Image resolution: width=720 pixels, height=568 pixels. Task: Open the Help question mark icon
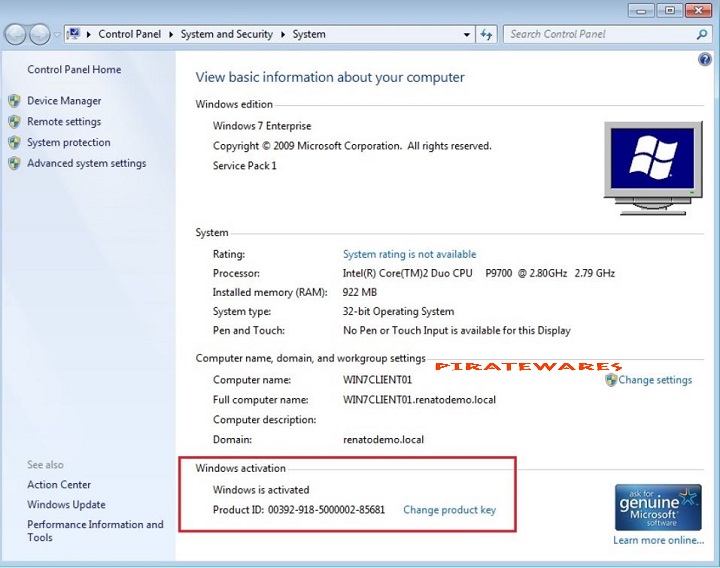705,59
